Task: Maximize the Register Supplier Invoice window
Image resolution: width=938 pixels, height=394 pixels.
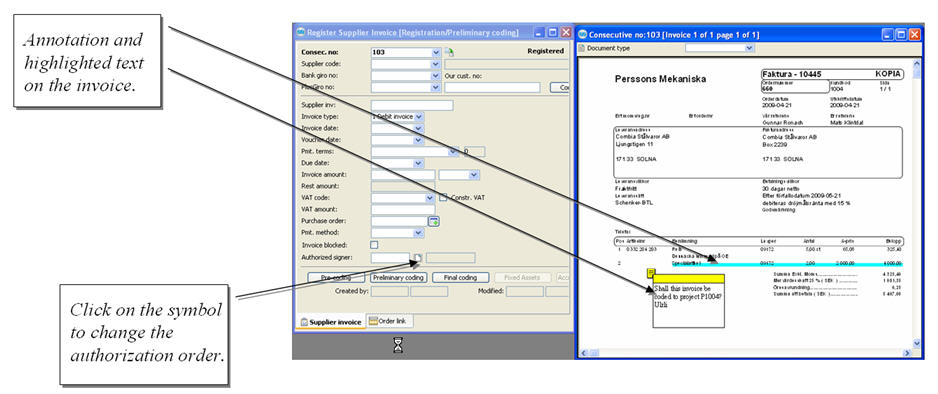Action: pos(553,33)
